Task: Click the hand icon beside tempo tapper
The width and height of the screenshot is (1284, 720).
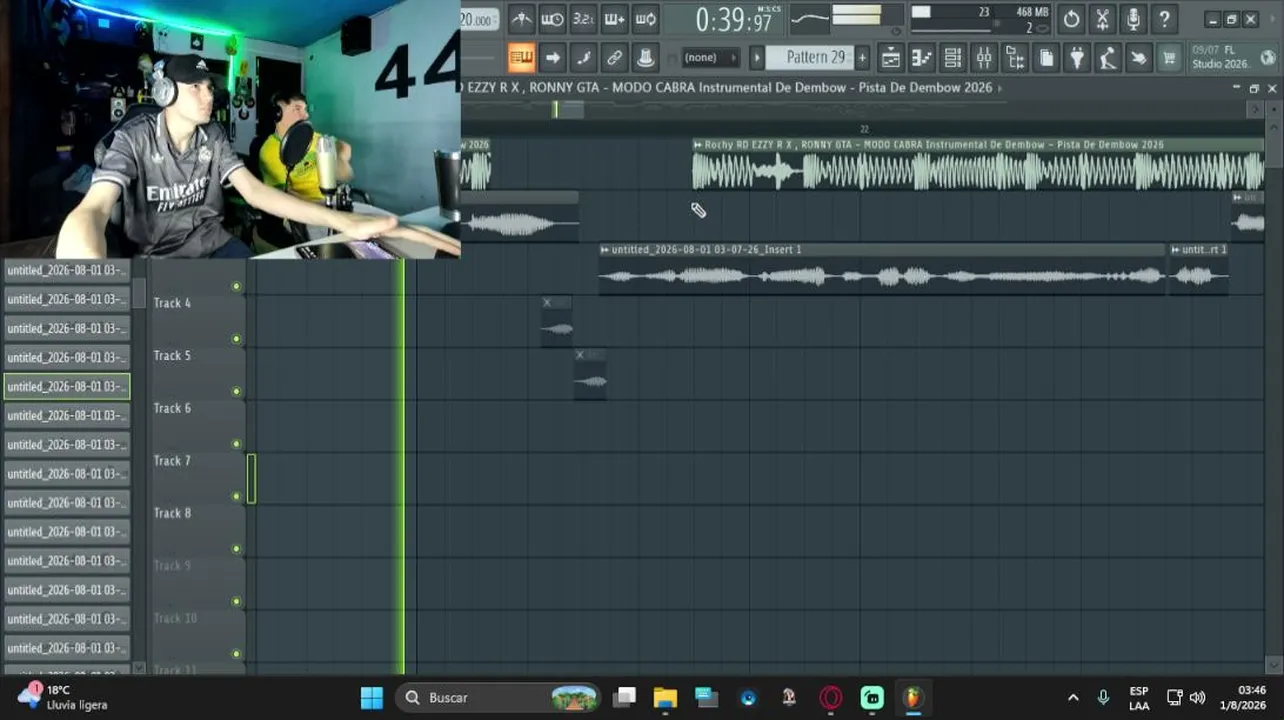Action: pyautogui.click(x=1139, y=58)
